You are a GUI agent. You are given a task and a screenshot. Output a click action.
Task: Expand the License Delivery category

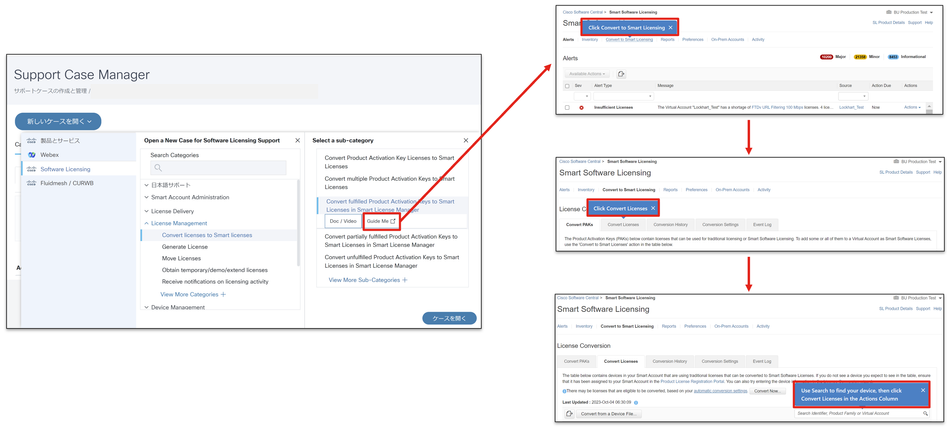(x=169, y=211)
